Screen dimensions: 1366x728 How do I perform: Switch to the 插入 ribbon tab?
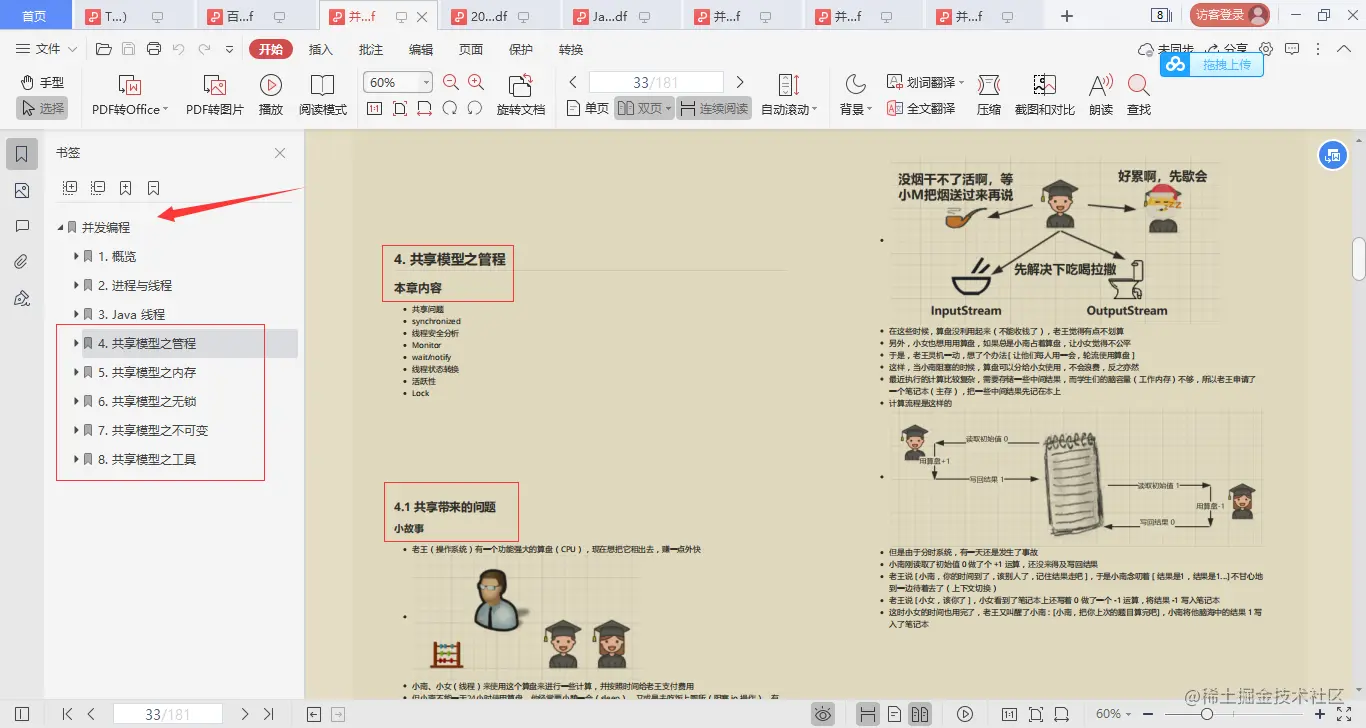pyautogui.click(x=320, y=48)
